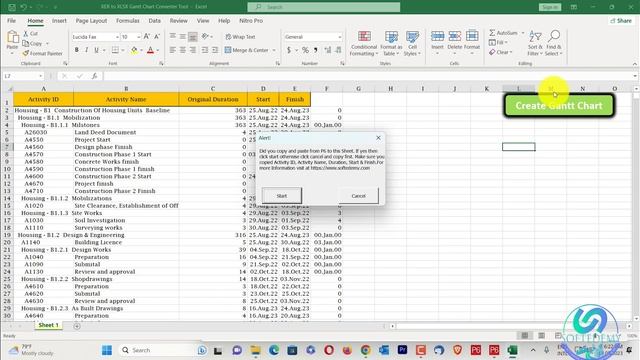
Task: Click Merge & Center
Action: tap(247, 50)
